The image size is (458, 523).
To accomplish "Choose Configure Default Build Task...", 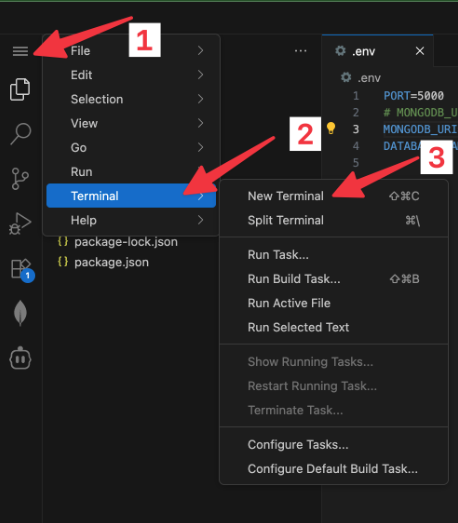I will pos(334,469).
